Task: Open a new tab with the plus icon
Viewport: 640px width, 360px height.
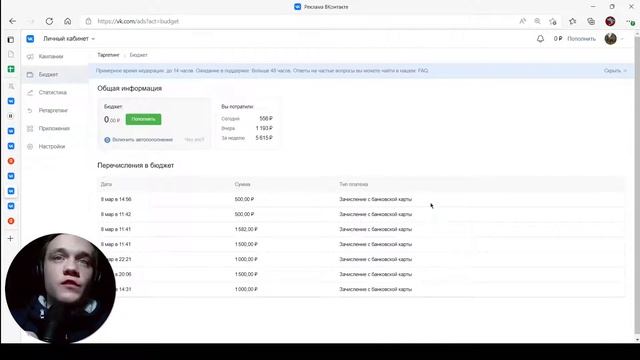Action: point(11,238)
